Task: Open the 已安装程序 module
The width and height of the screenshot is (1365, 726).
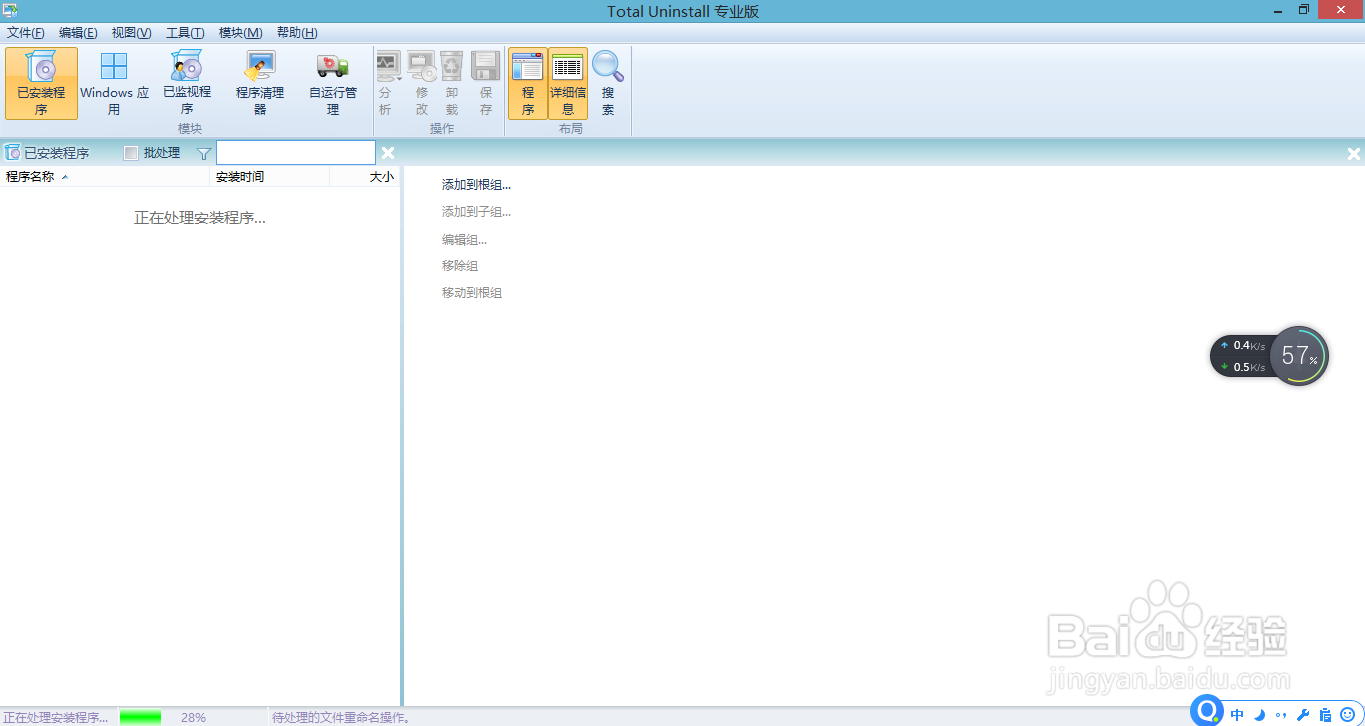Action: click(41, 83)
